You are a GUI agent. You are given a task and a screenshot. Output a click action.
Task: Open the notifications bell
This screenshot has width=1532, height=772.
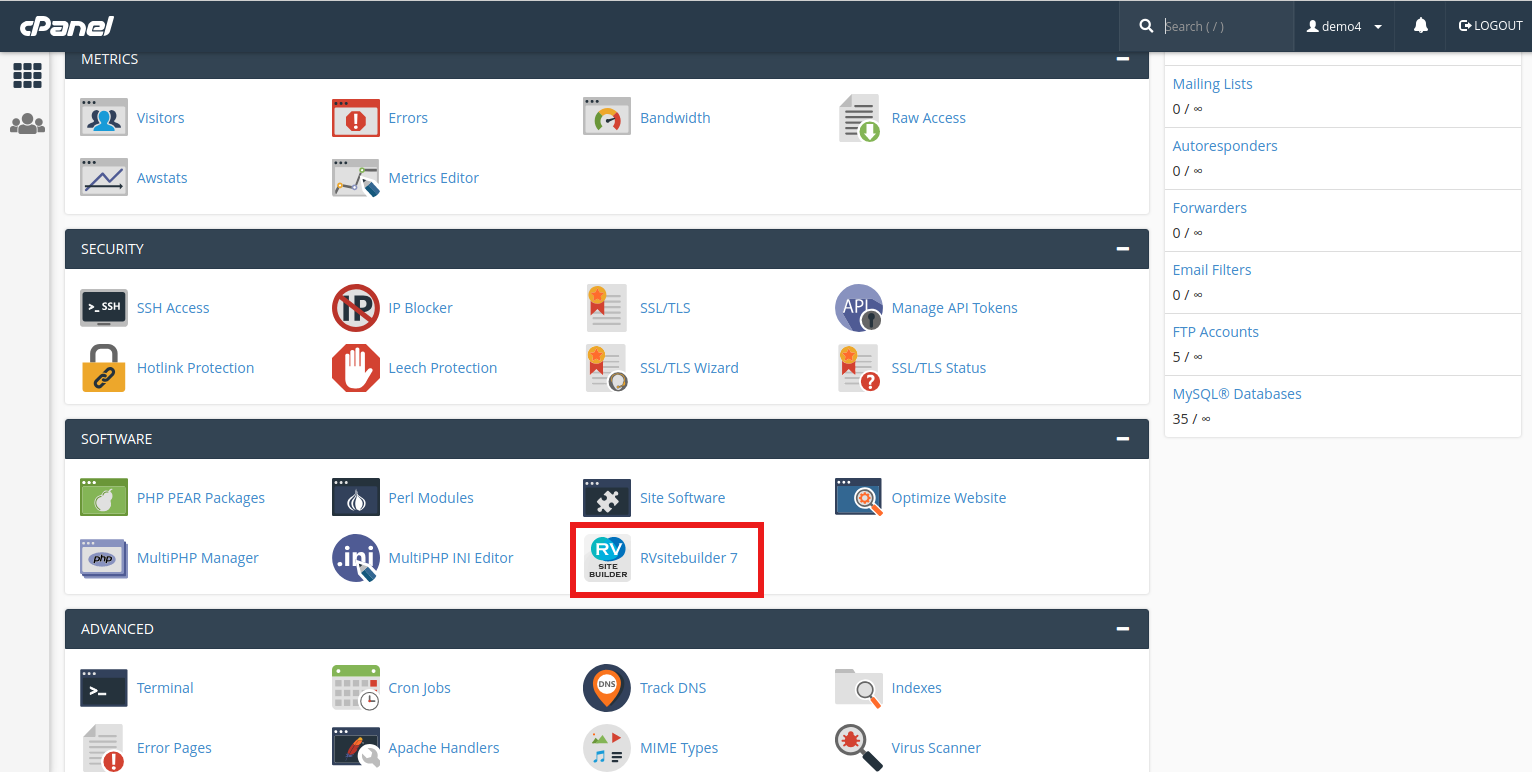tap(1421, 26)
